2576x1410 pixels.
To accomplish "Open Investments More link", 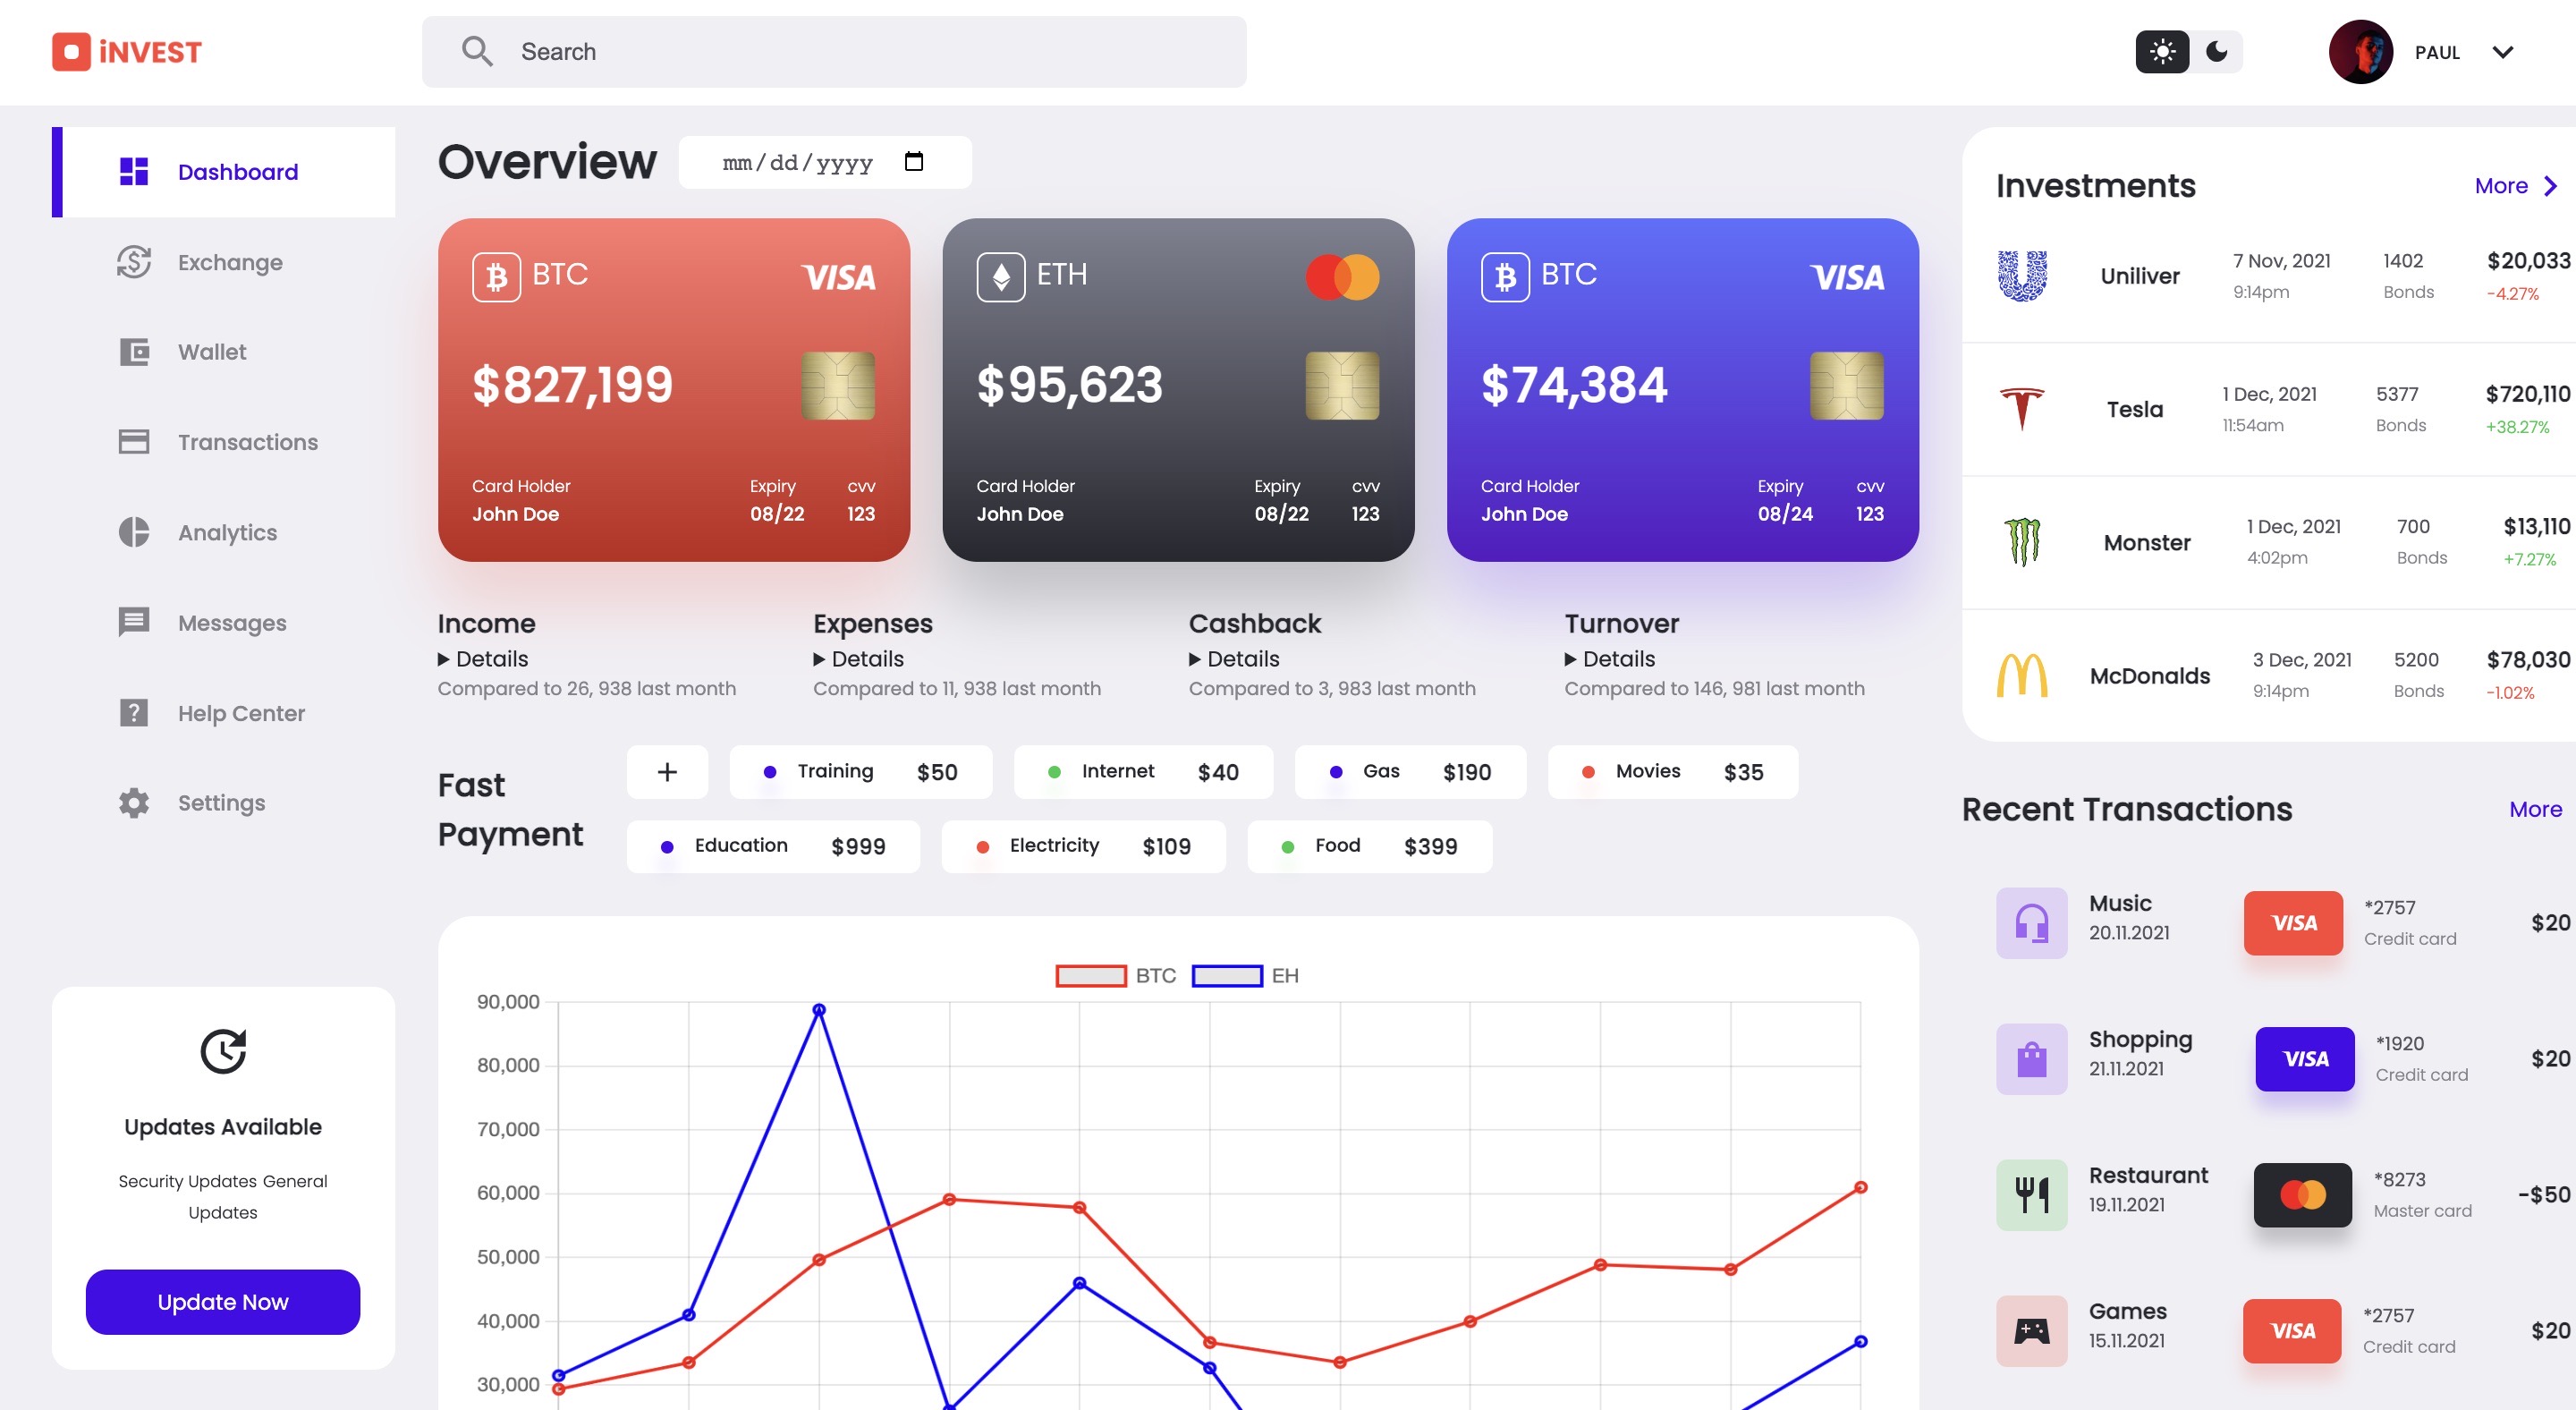I will [2501, 186].
